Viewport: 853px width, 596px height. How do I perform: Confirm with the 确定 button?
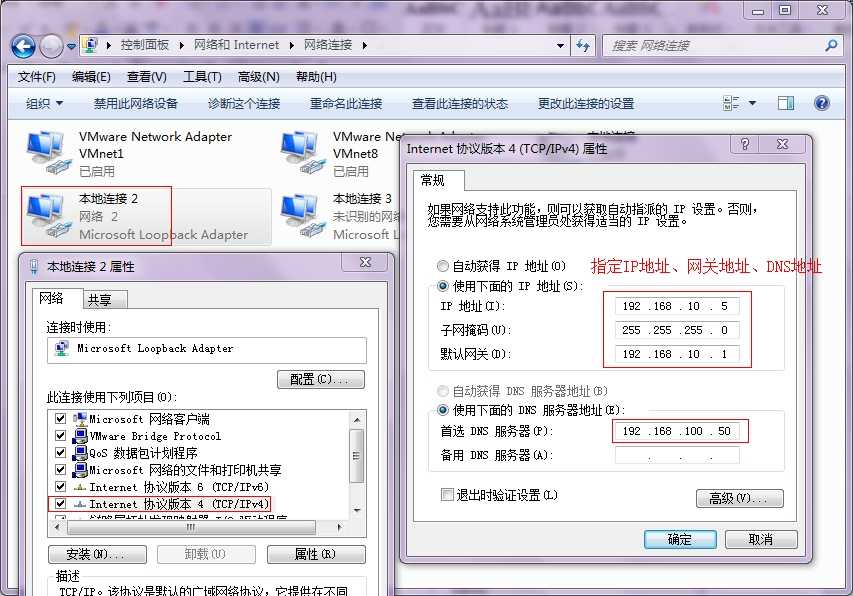click(680, 539)
